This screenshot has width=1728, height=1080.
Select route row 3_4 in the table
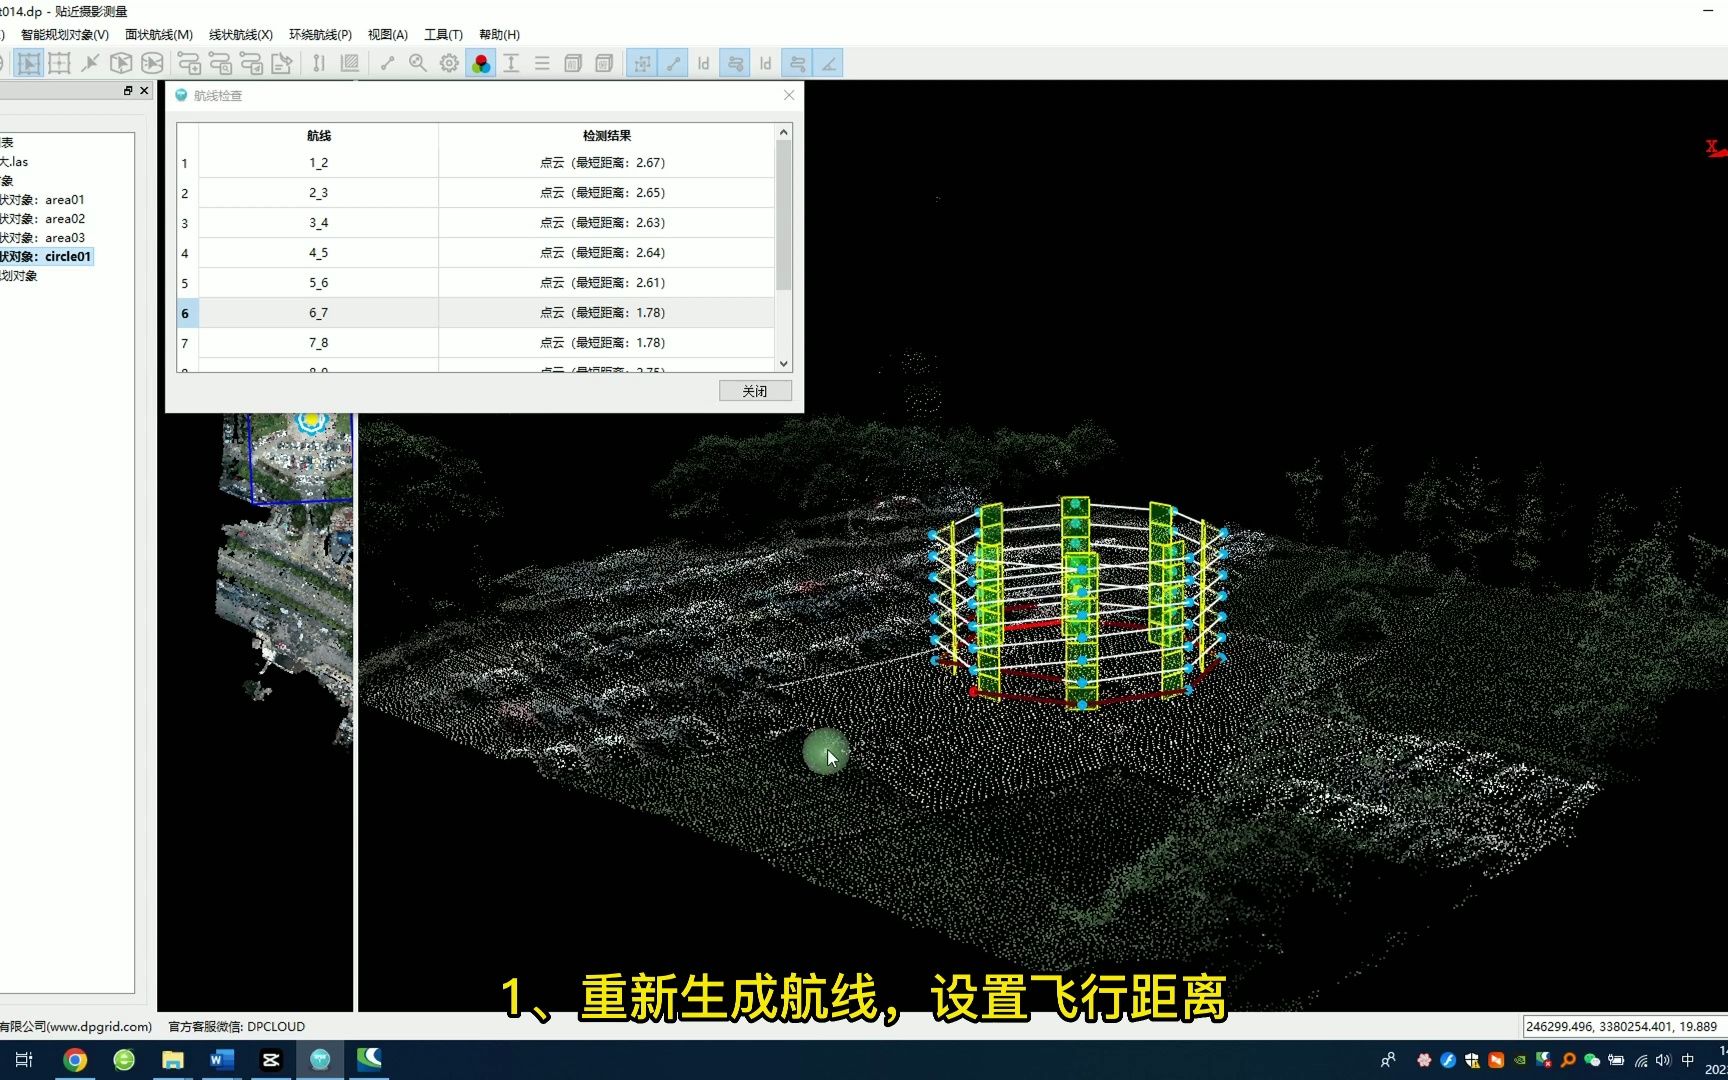coord(476,223)
